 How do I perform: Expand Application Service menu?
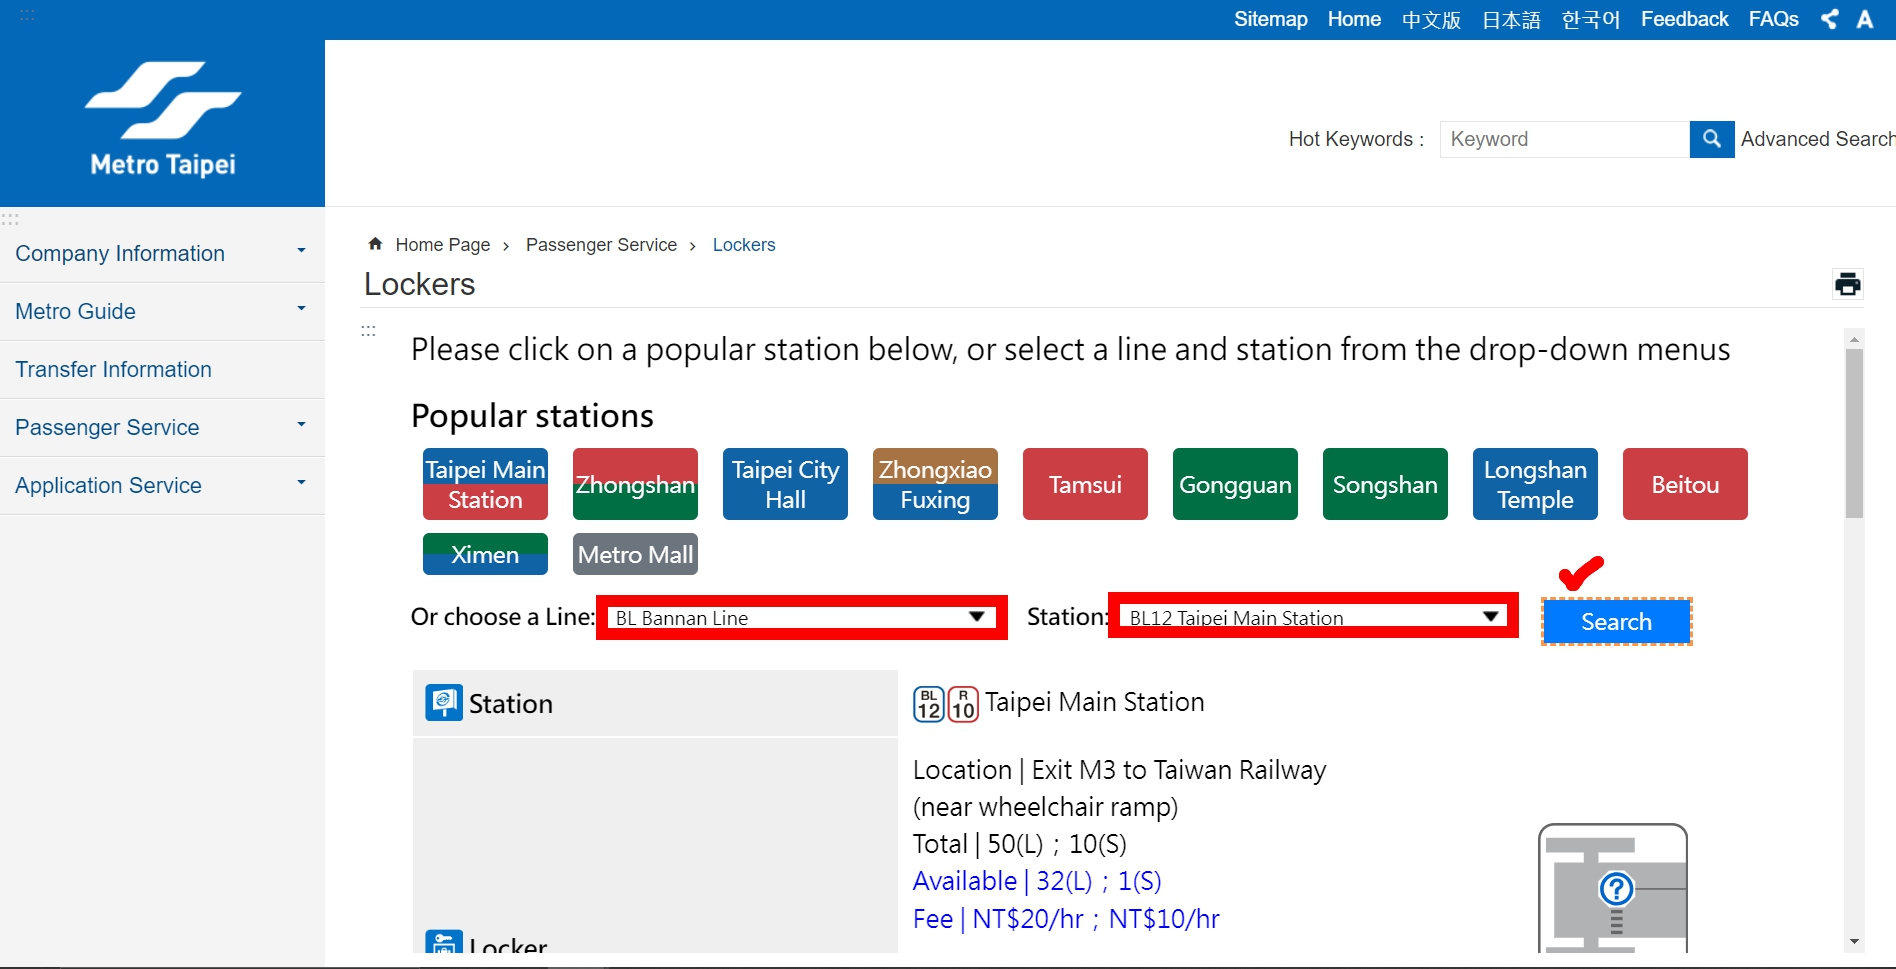click(x=162, y=485)
